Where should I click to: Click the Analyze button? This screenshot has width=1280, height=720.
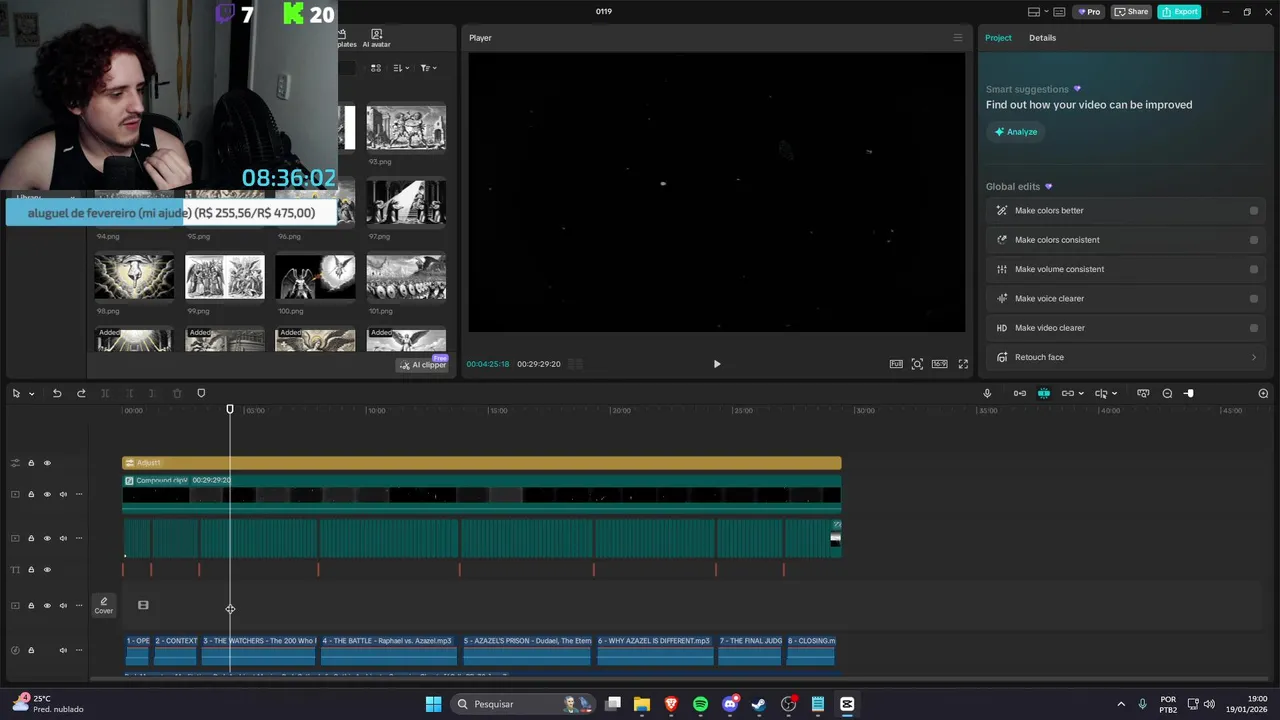(1016, 132)
